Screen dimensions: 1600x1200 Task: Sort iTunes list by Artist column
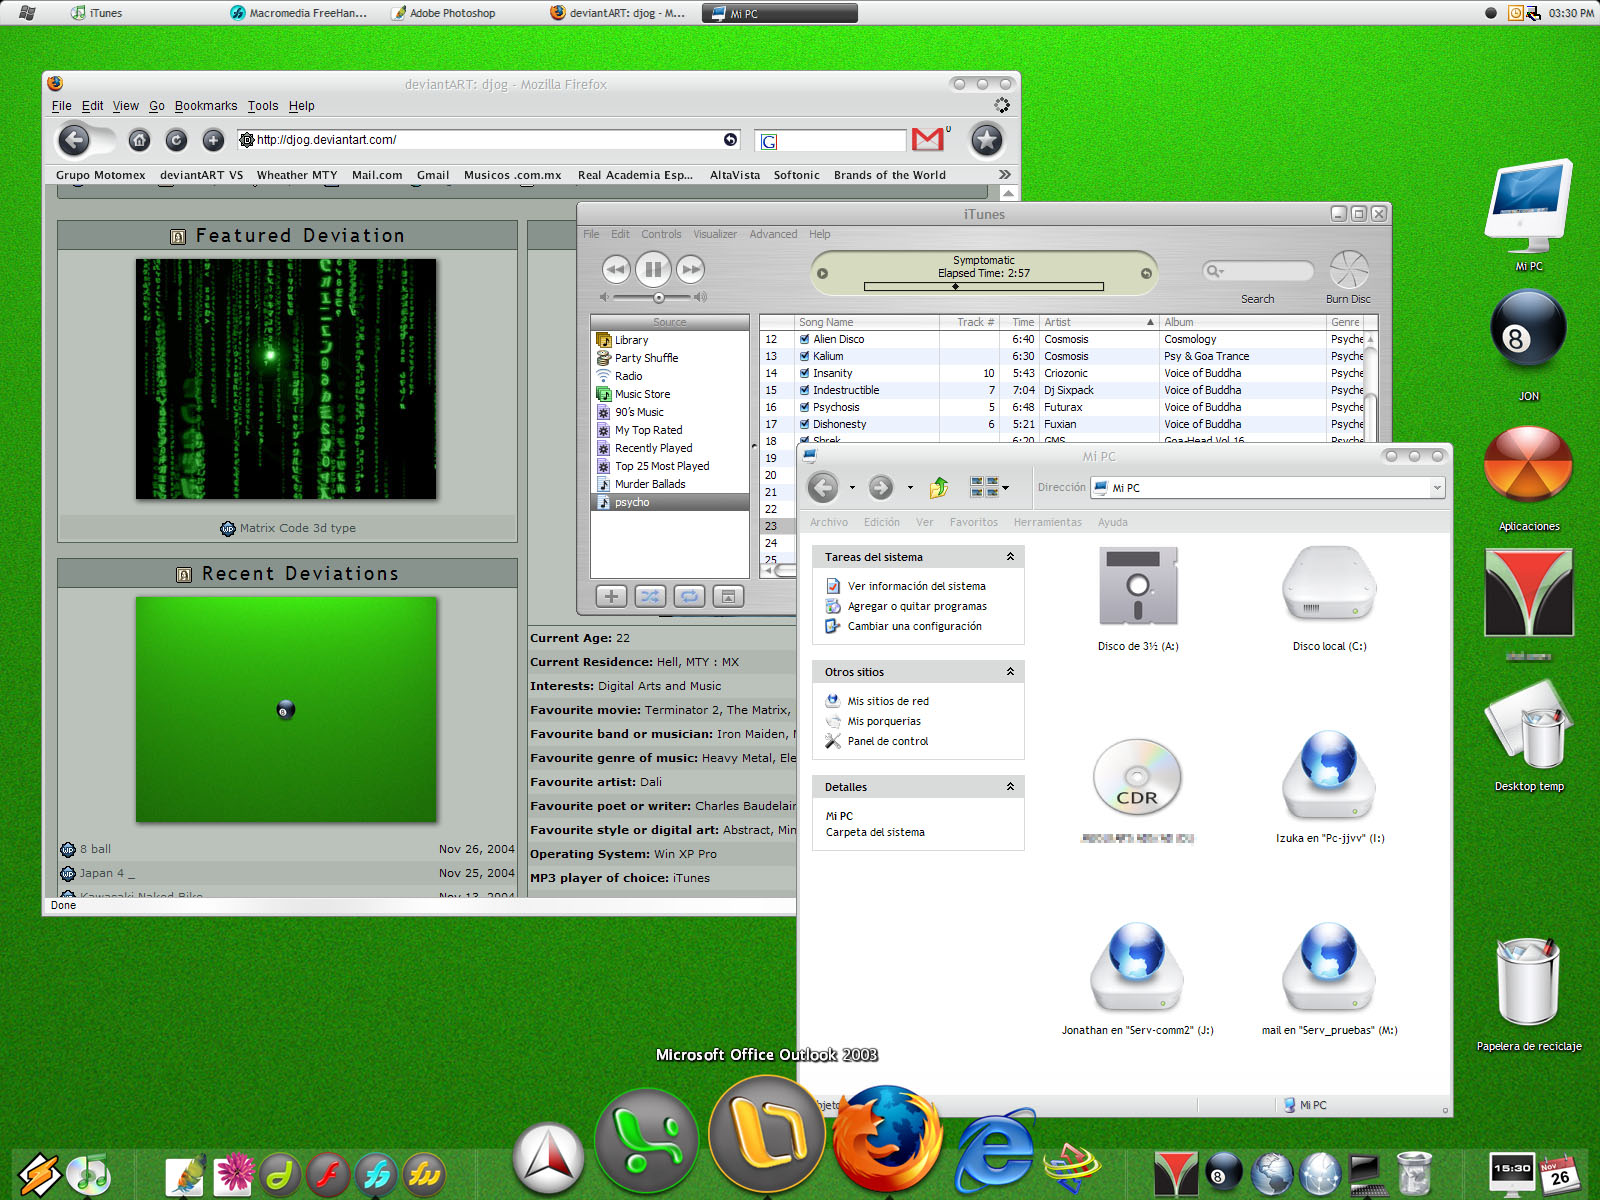click(x=1098, y=322)
